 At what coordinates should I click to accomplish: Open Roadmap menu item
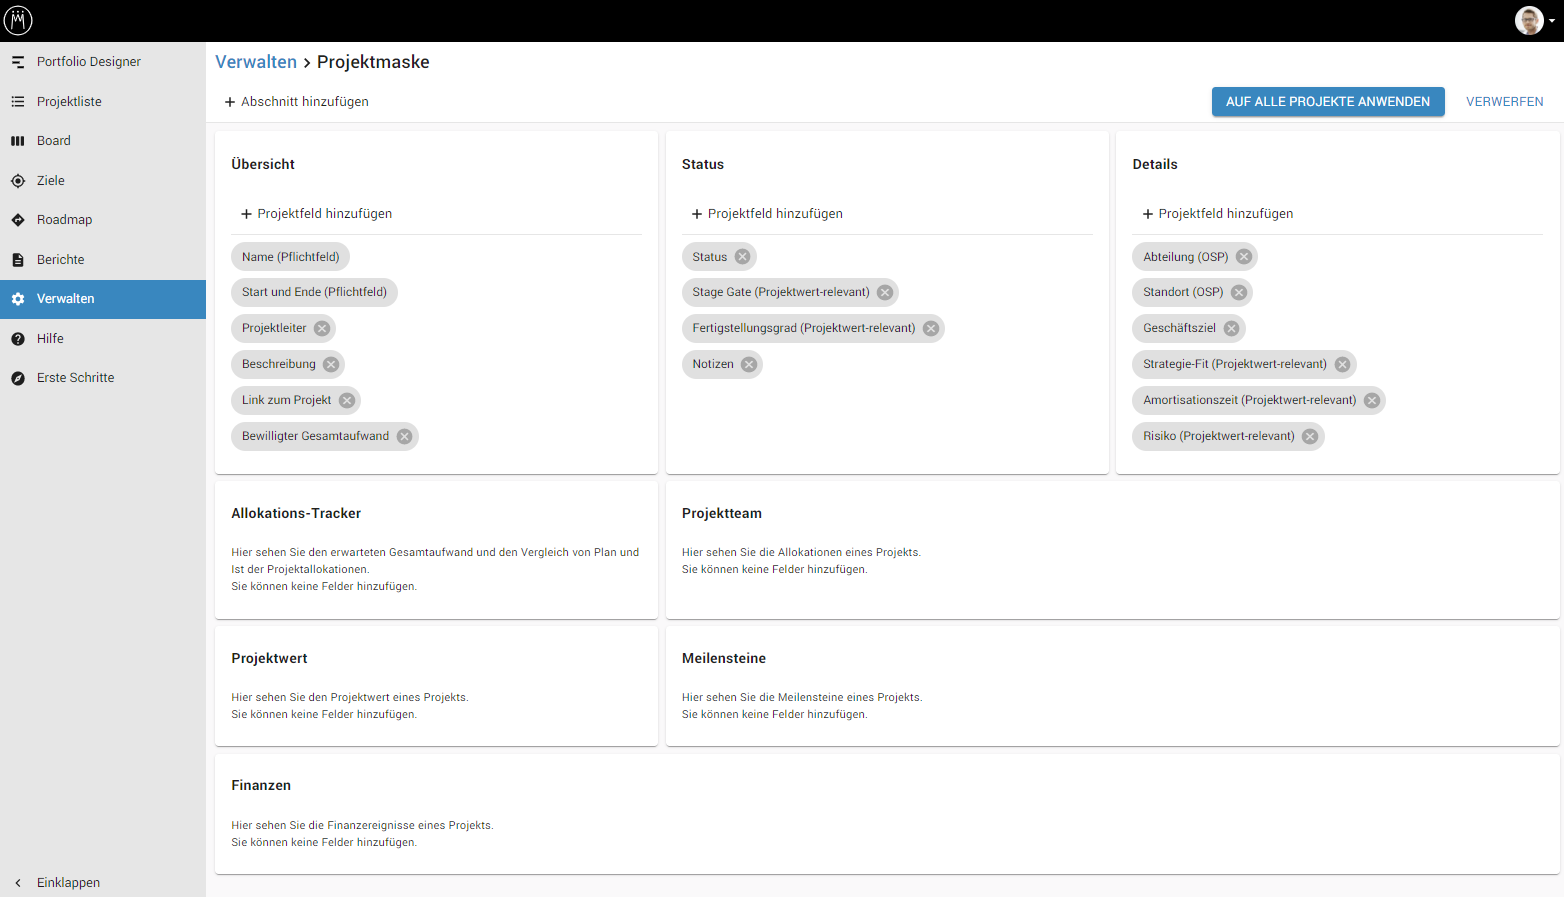point(103,220)
